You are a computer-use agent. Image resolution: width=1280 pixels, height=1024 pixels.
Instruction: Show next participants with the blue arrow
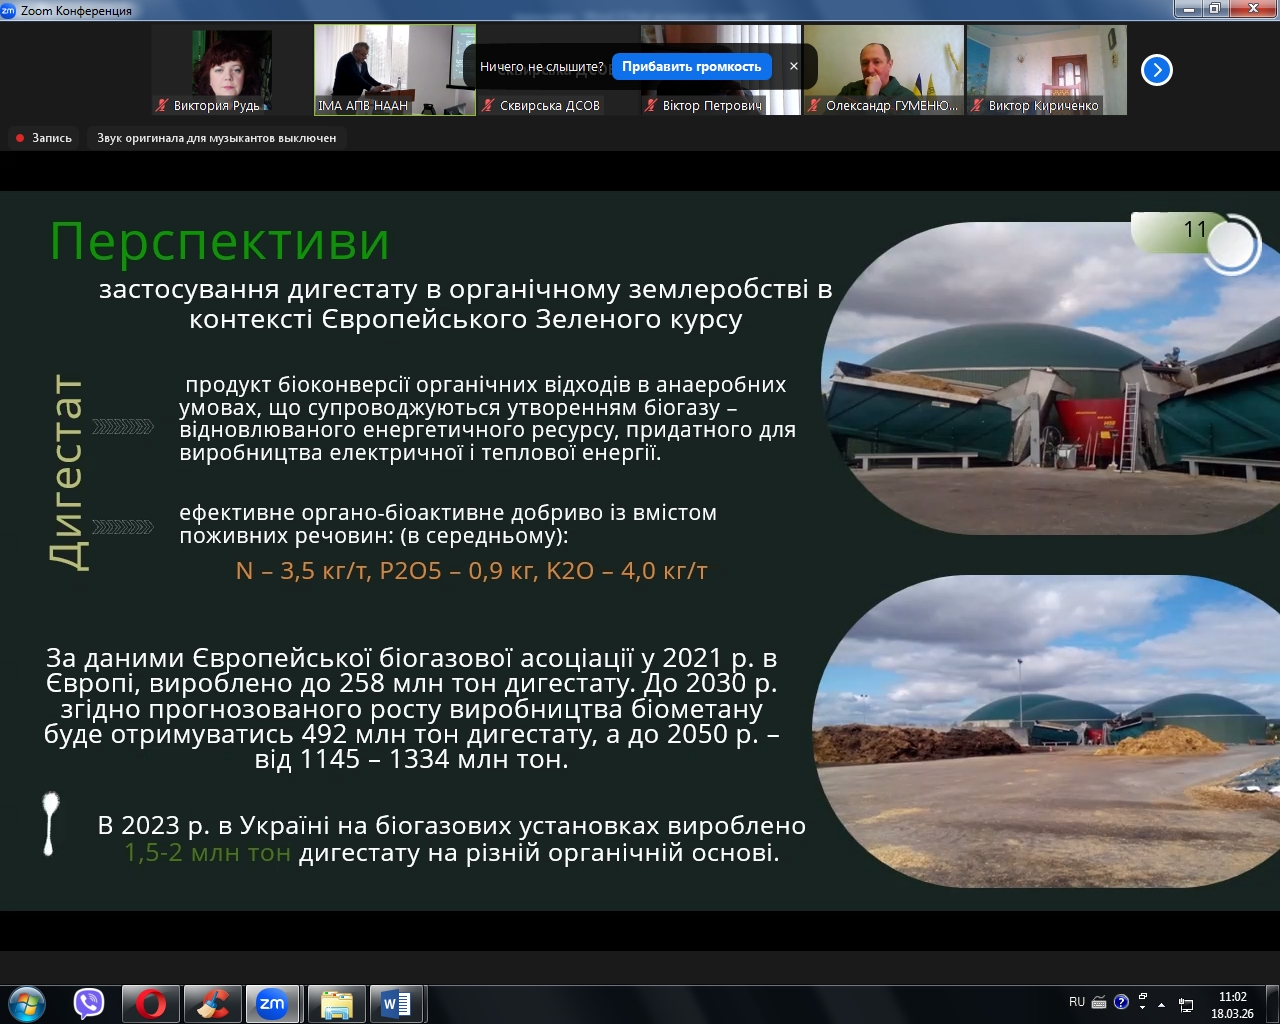(1157, 70)
